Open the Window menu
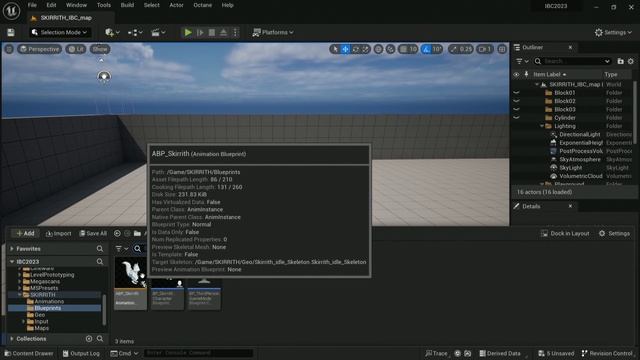Viewport: 640px width, 360px height. [x=76, y=5]
